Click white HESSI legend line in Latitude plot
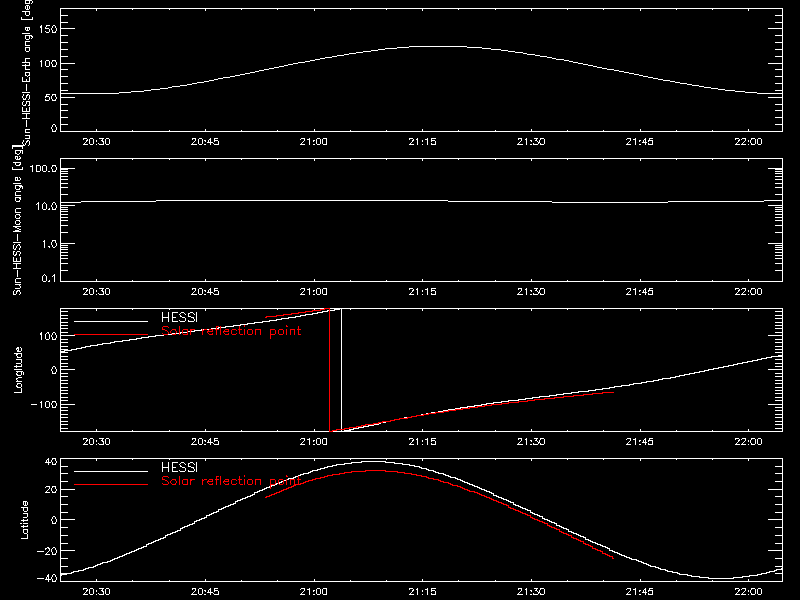Viewport: 800px width, 600px height. (x=111, y=471)
